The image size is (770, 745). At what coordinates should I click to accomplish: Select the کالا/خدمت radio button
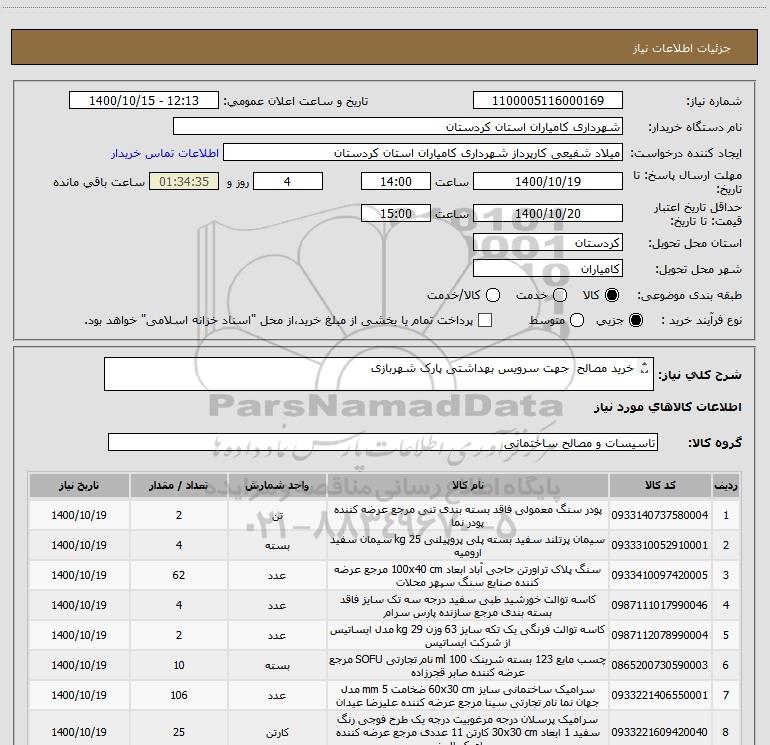coord(493,295)
